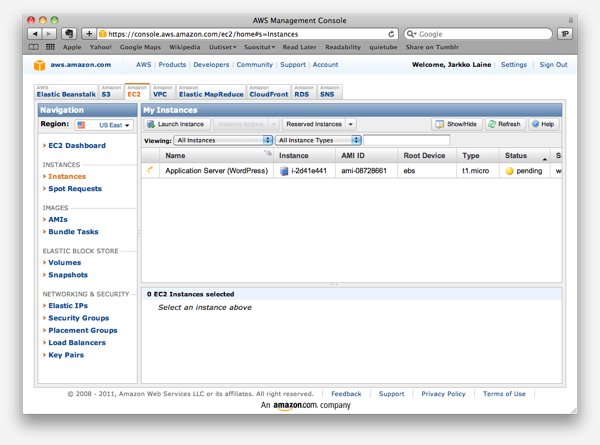600x445 pixels.
Task: Click the browser back arrow button
Action: click(x=35, y=33)
